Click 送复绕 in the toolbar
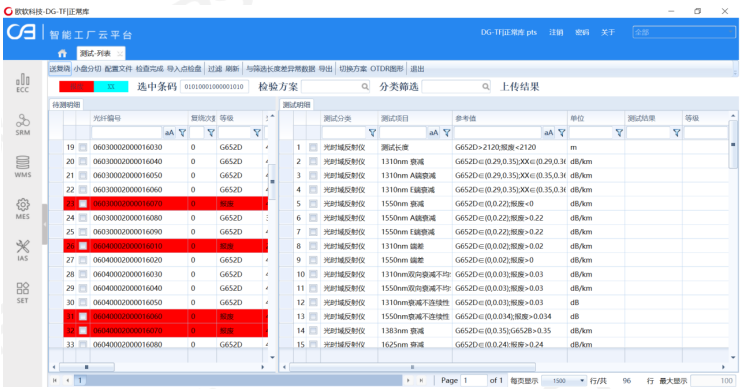 [60, 69]
